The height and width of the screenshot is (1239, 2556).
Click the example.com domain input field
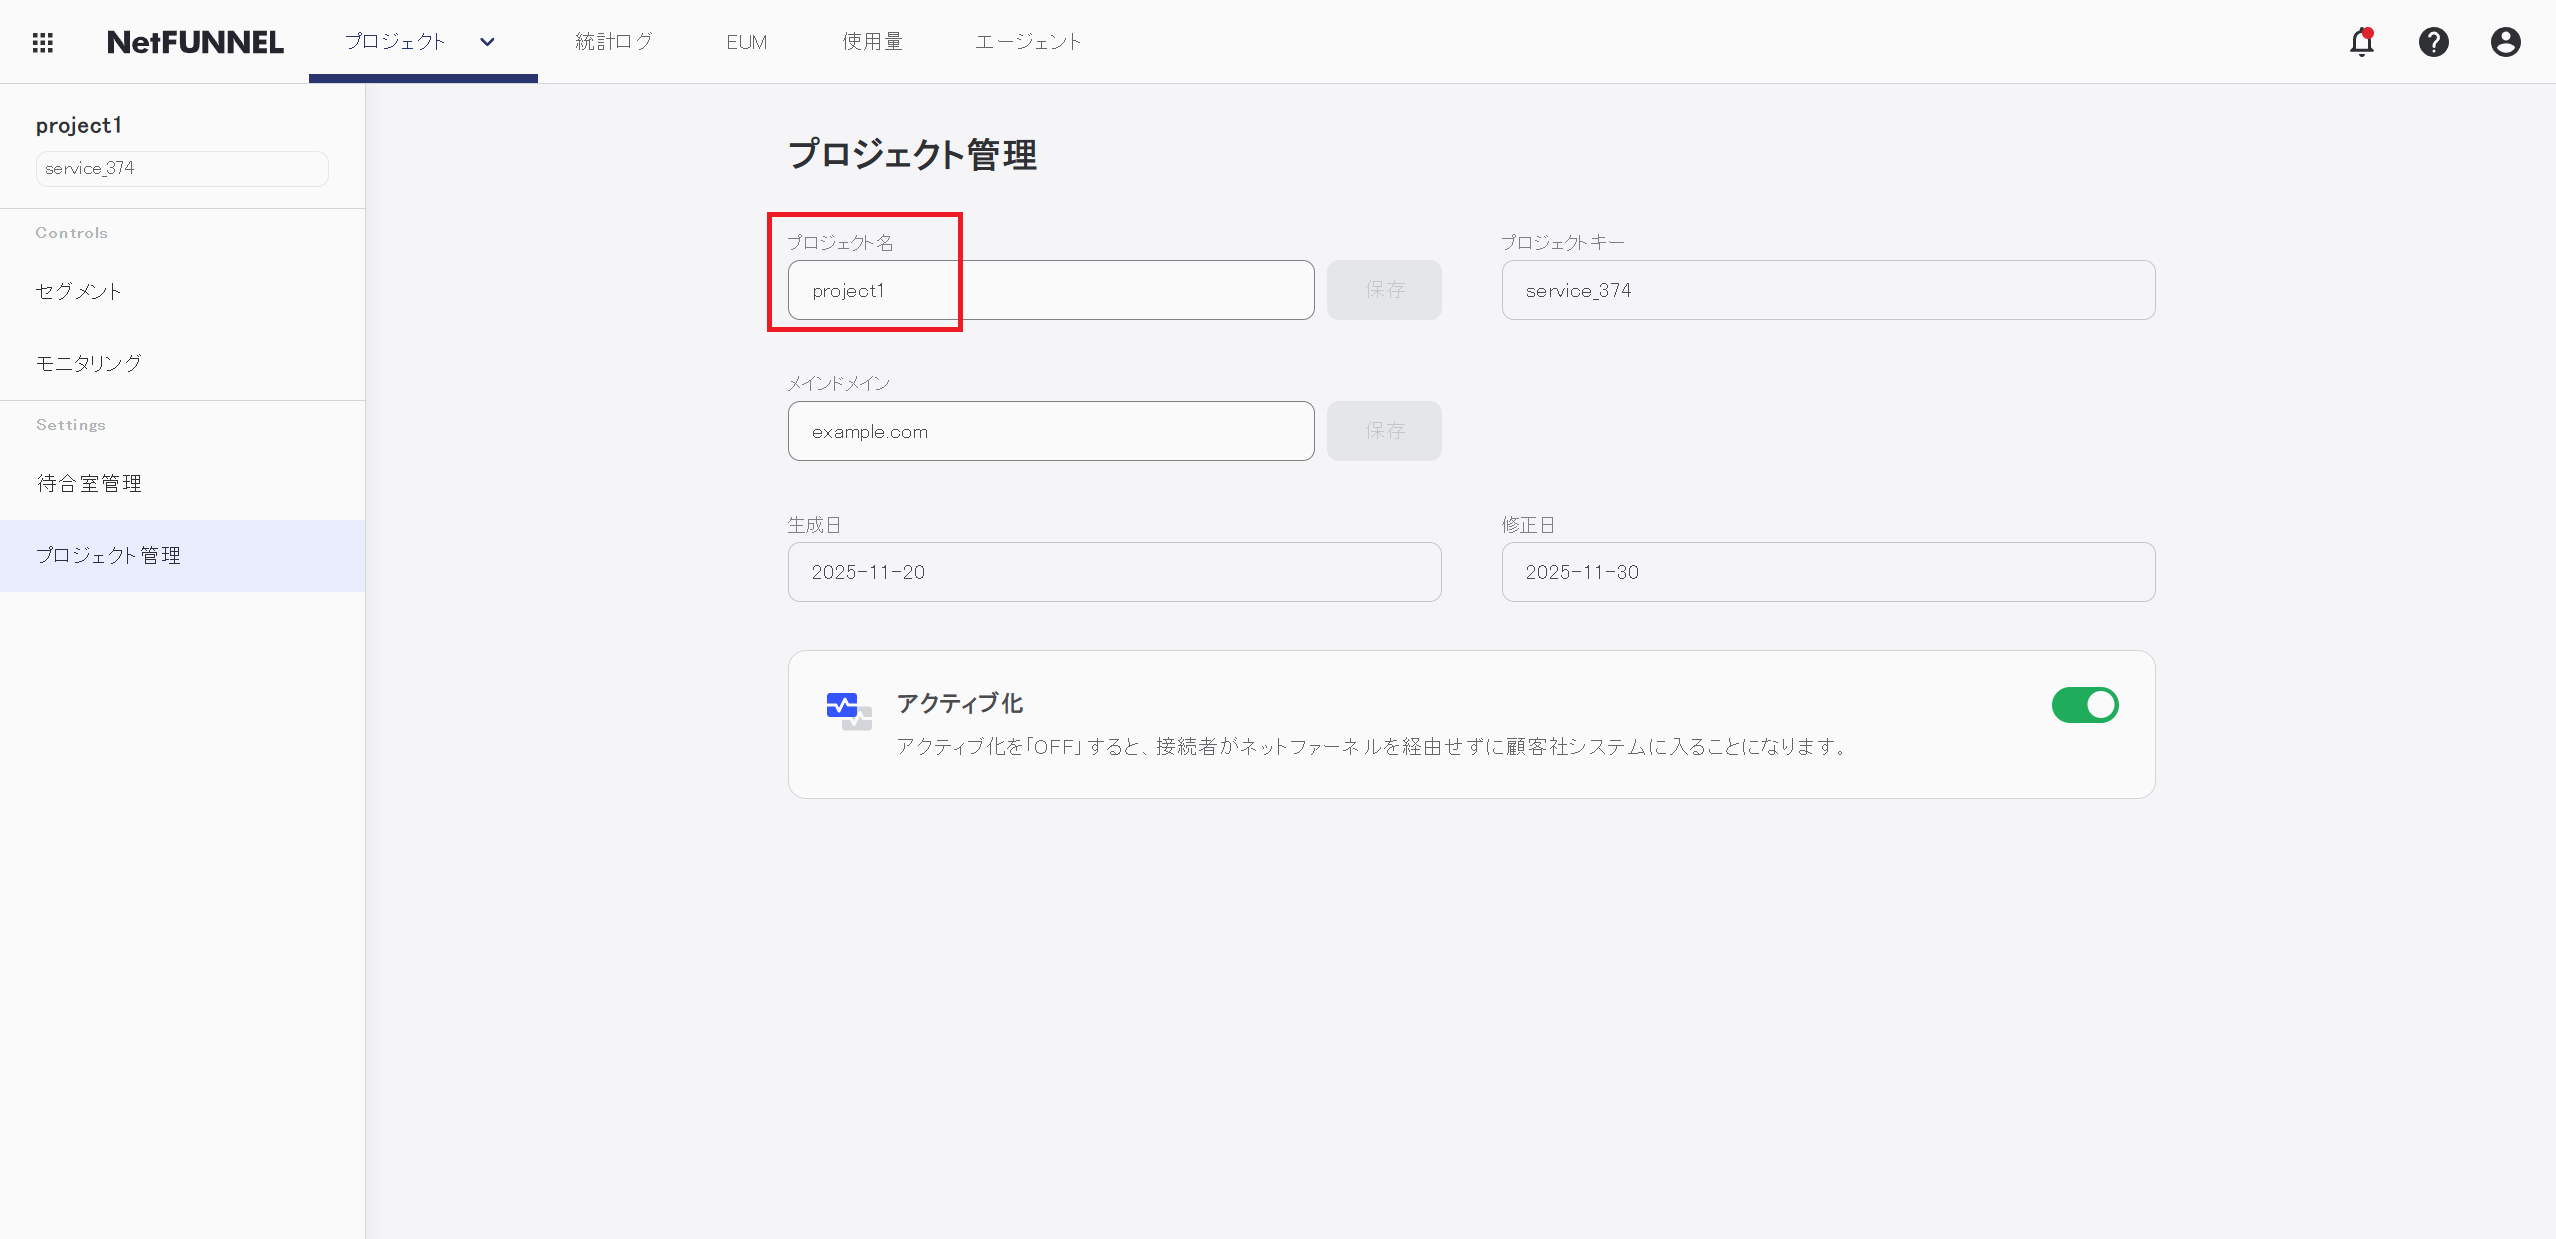[1050, 431]
